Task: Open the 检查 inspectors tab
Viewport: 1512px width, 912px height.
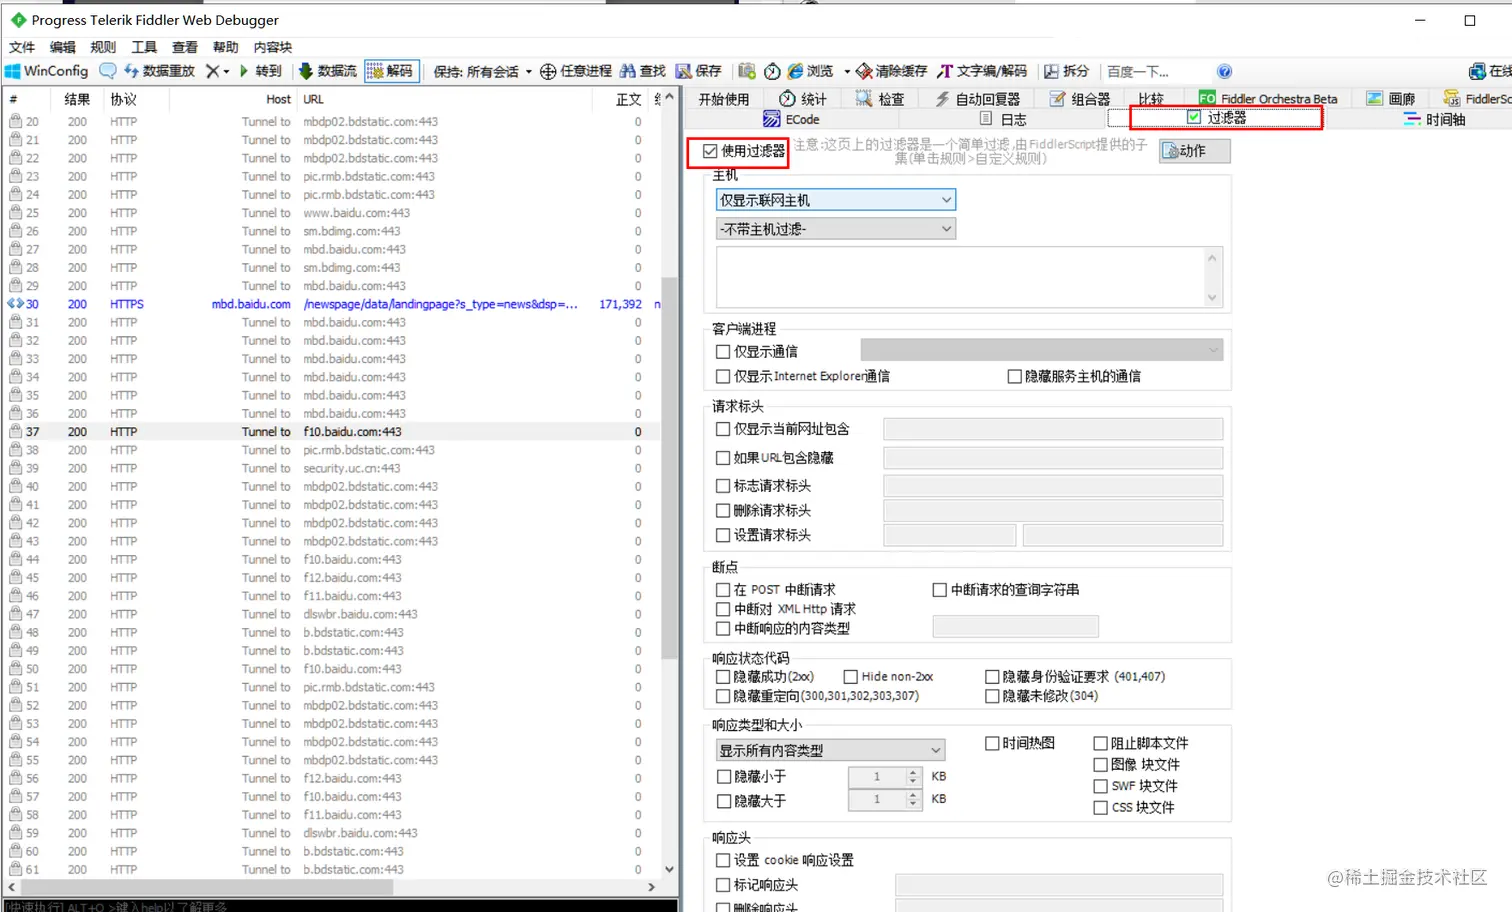Action: point(880,98)
